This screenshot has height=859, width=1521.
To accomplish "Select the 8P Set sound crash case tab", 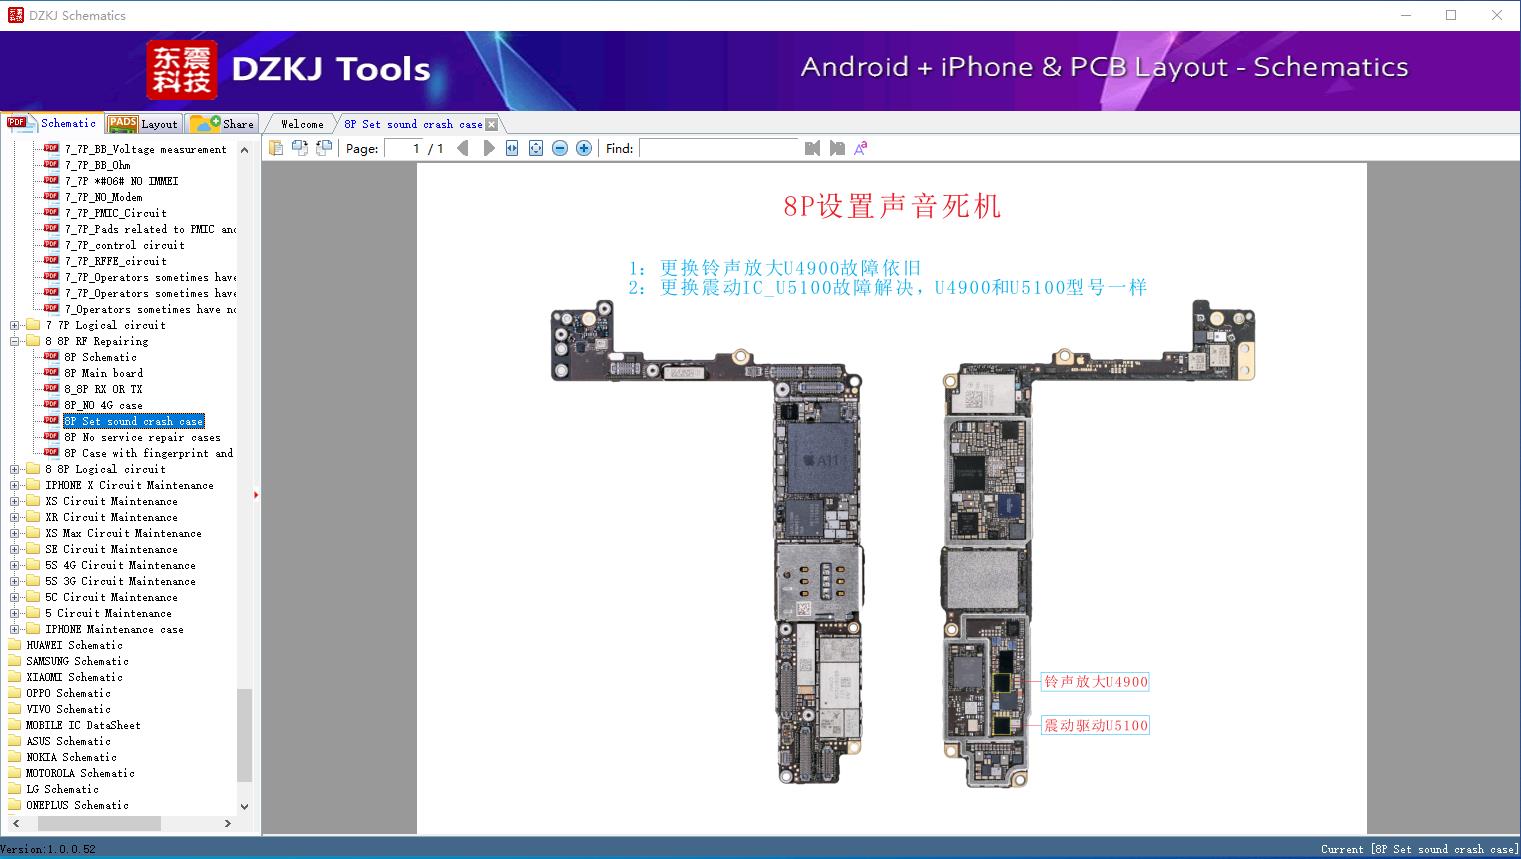I will (413, 125).
